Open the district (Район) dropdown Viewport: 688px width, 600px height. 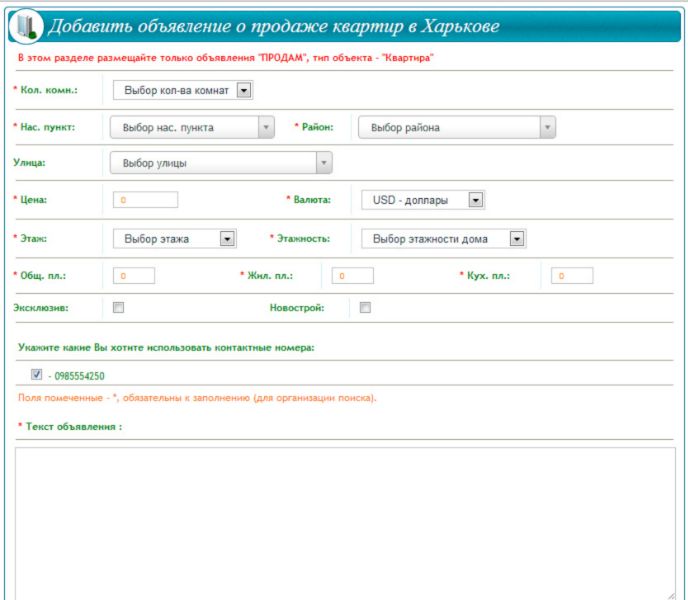(x=456, y=128)
